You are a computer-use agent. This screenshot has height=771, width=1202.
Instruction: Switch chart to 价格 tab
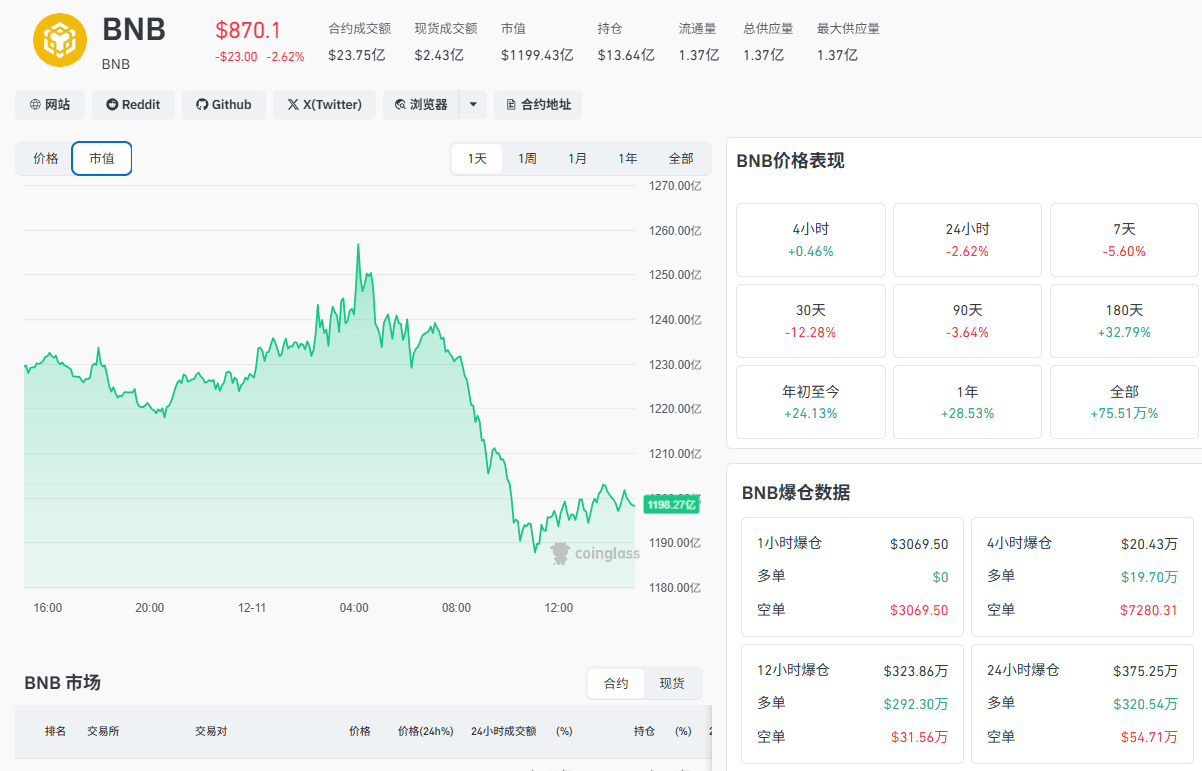(46, 158)
